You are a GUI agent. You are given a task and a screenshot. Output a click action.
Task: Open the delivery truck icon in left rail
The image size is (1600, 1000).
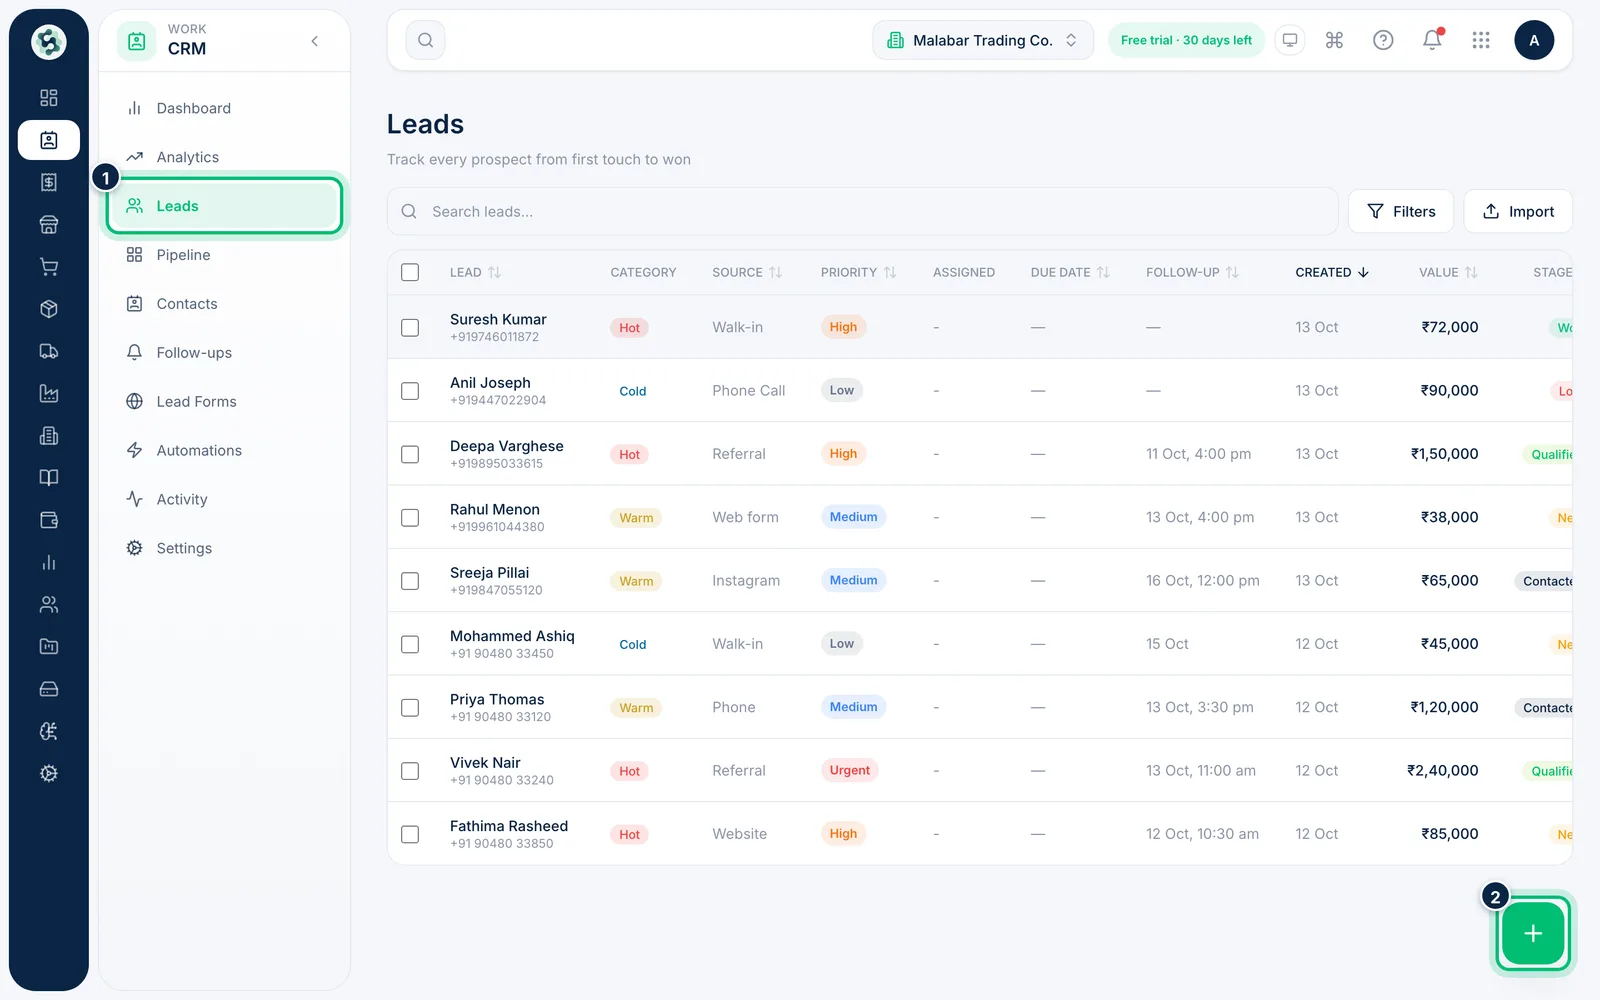pyautogui.click(x=48, y=351)
